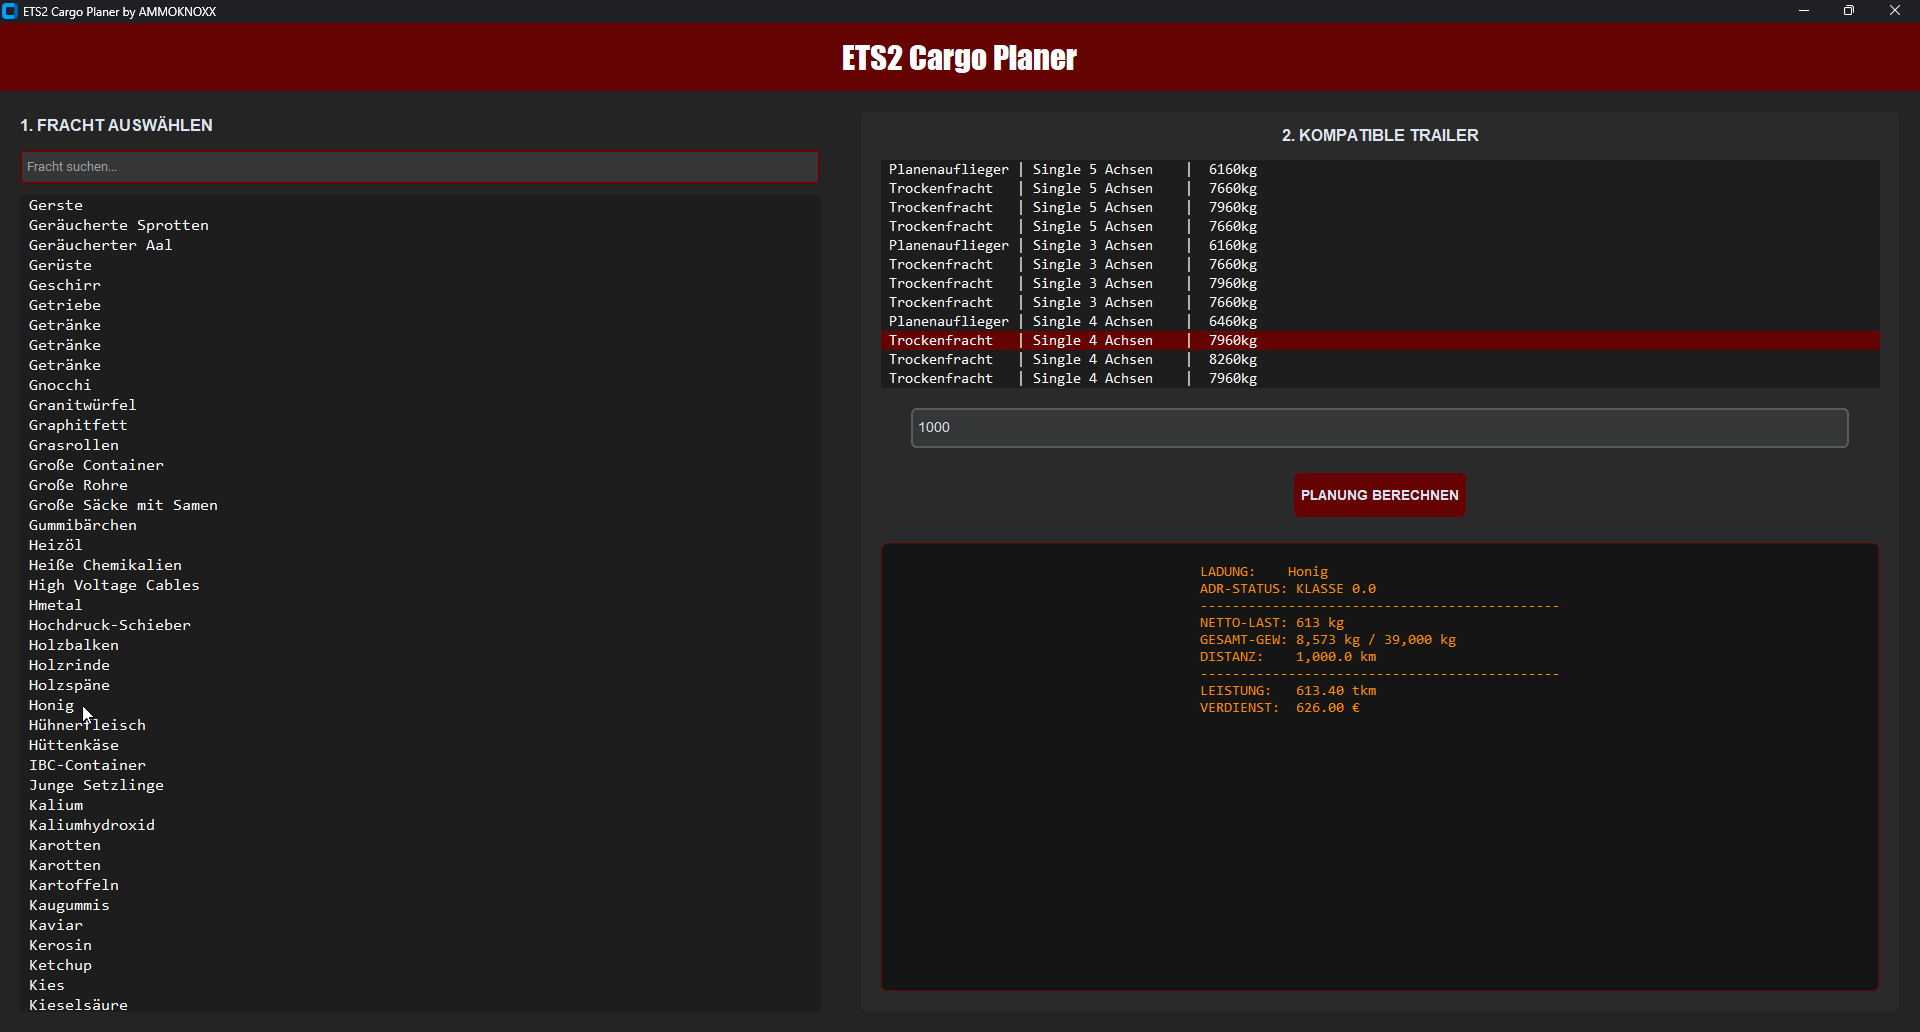Pick Geräucherte Sprotten from the list

point(119,225)
